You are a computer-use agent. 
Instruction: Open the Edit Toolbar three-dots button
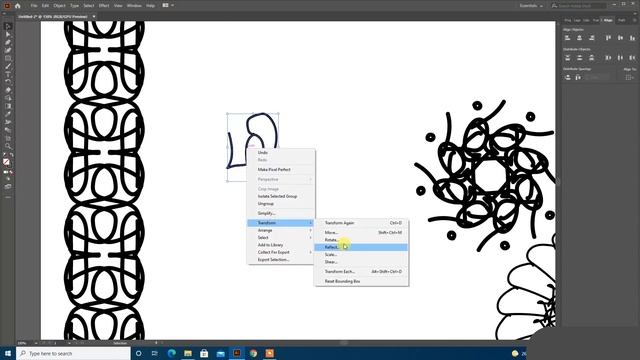(x=7, y=197)
